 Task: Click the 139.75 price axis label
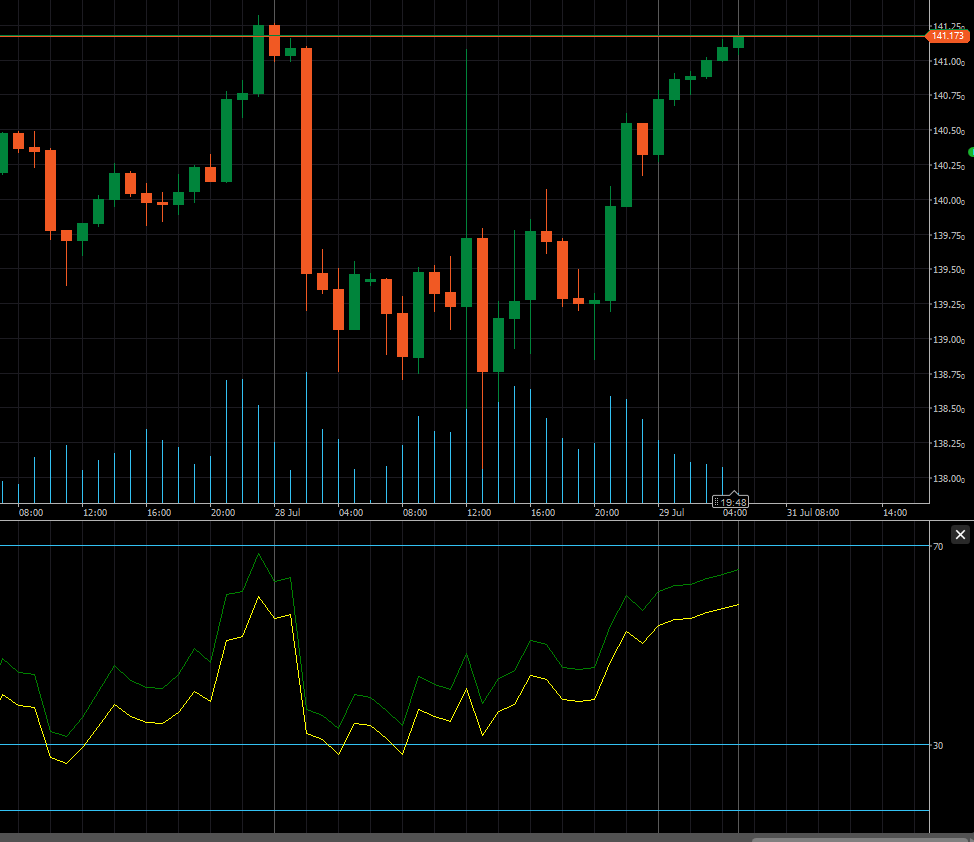(x=949, y=236)
